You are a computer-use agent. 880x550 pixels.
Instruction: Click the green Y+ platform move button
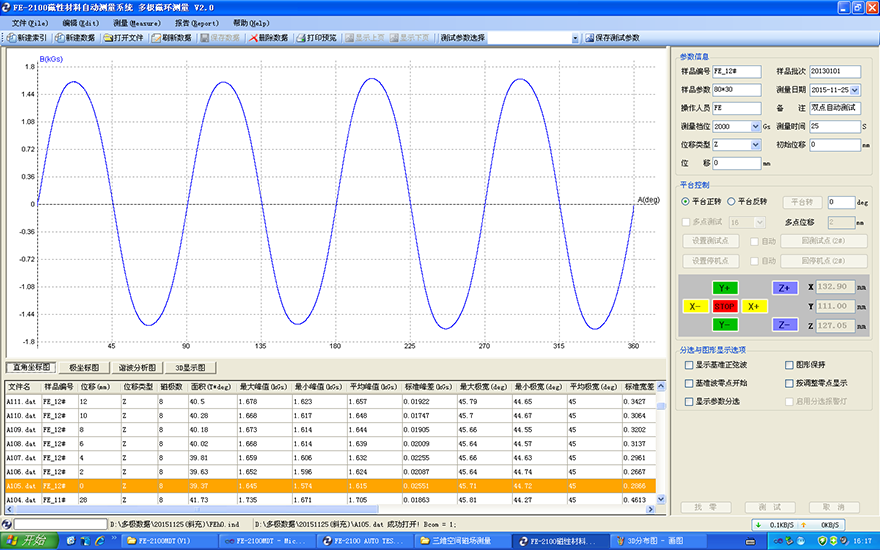point(725,288)
